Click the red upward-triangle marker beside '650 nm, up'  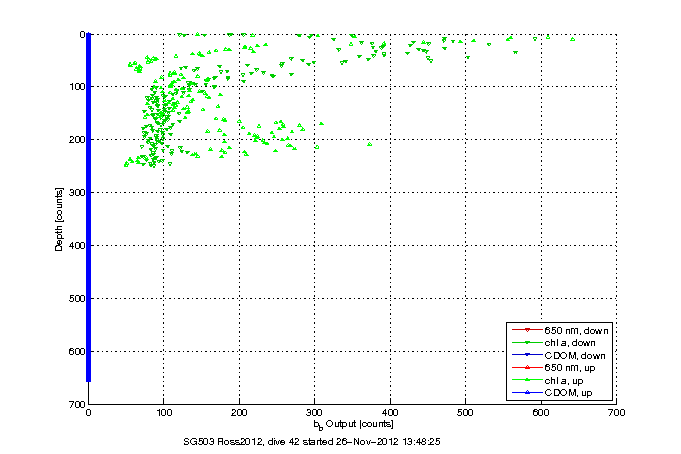point(527,368)
